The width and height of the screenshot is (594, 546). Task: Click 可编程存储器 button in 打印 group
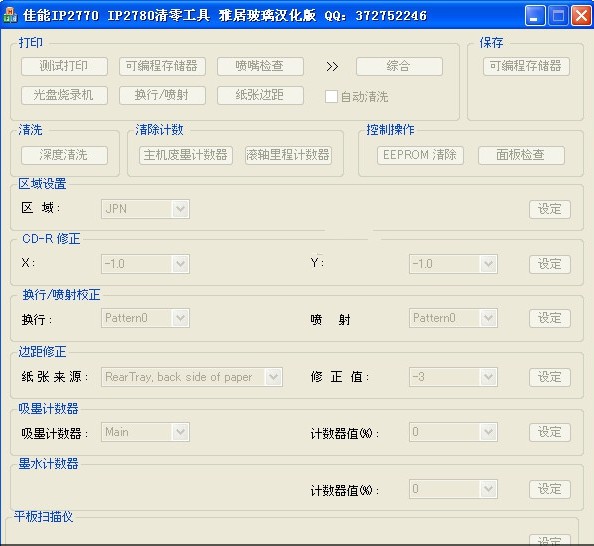tap(162, 66)
